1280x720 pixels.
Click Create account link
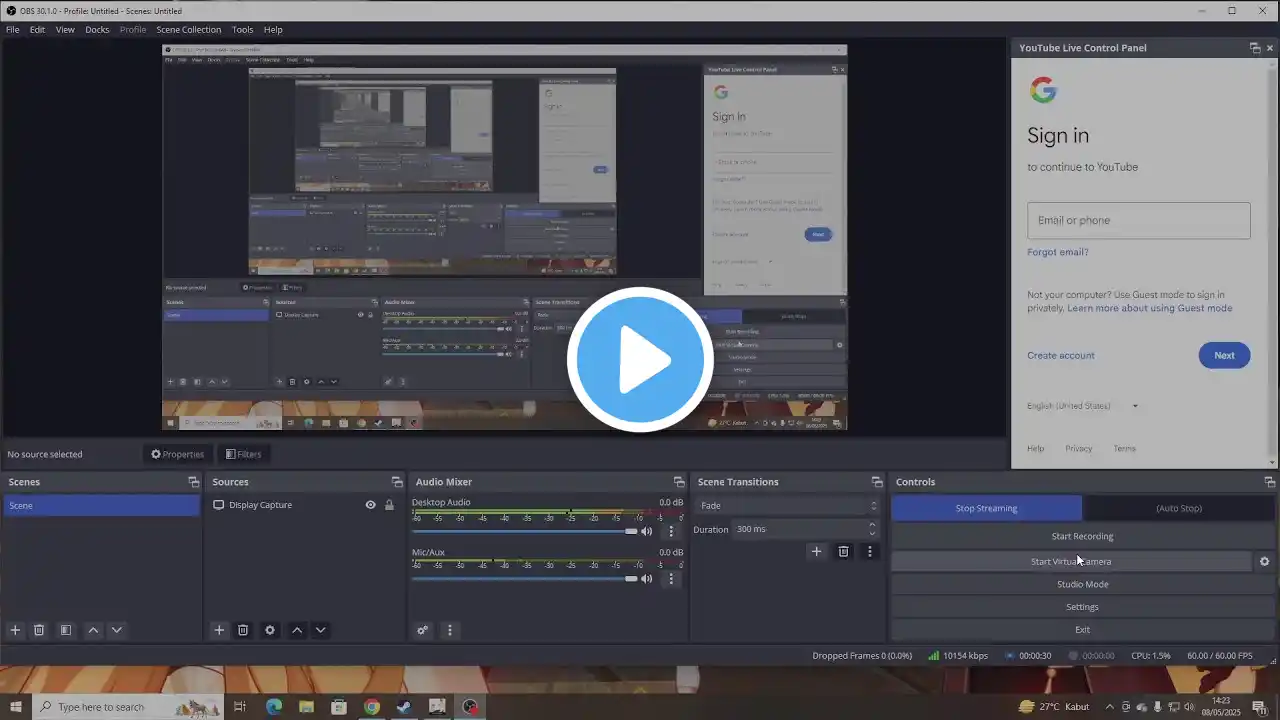pos(1061,355)
